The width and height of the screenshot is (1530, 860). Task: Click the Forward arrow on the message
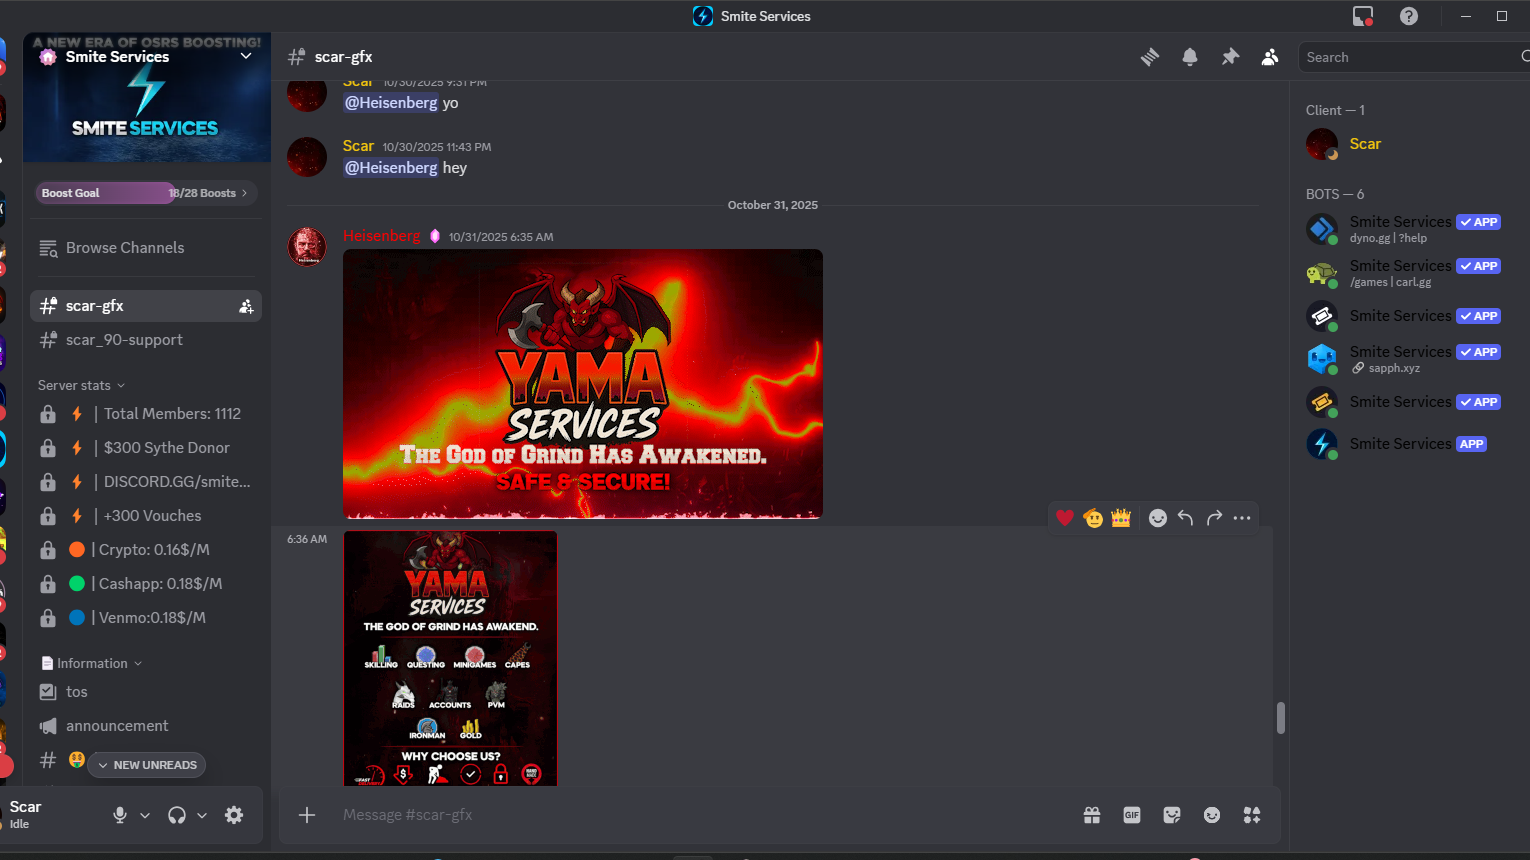[1214, 517]
